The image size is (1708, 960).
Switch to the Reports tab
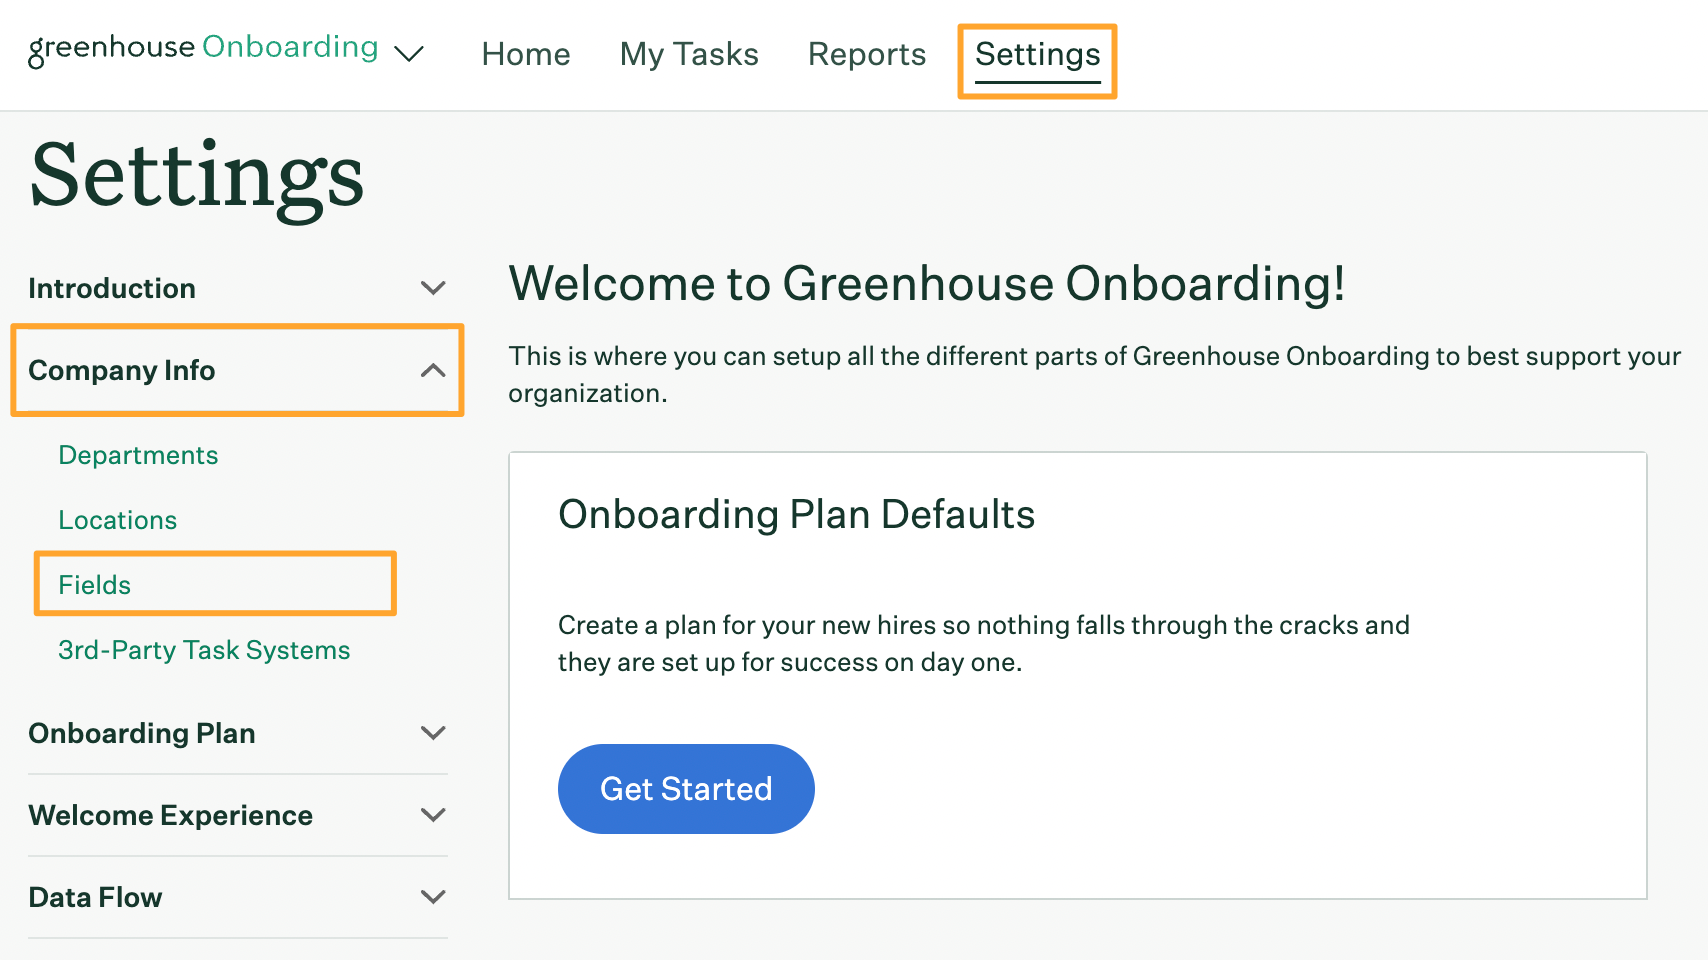pos(867,54)
